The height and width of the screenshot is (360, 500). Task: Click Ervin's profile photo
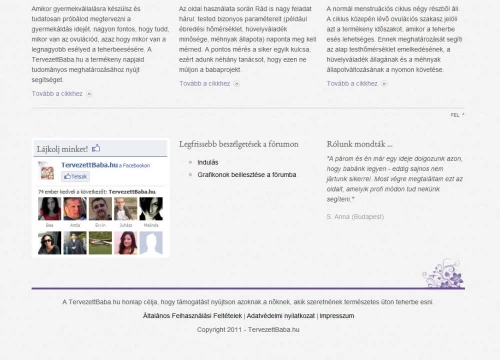[x=100, y=209]
